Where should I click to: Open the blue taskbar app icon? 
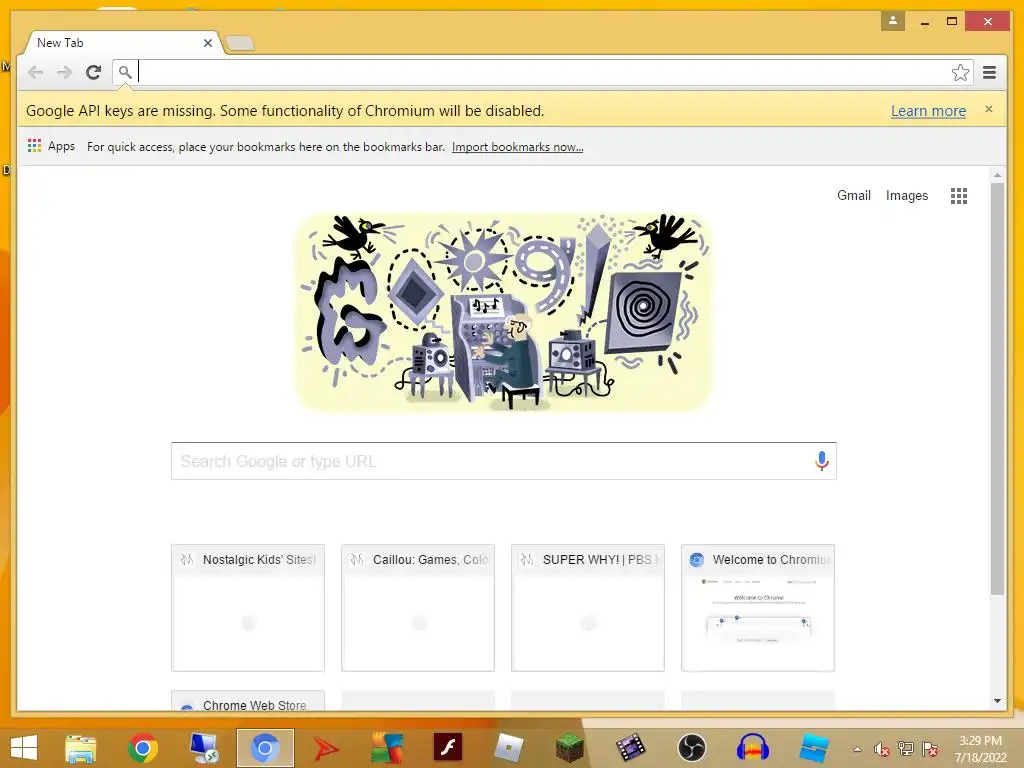coord(814,748)
